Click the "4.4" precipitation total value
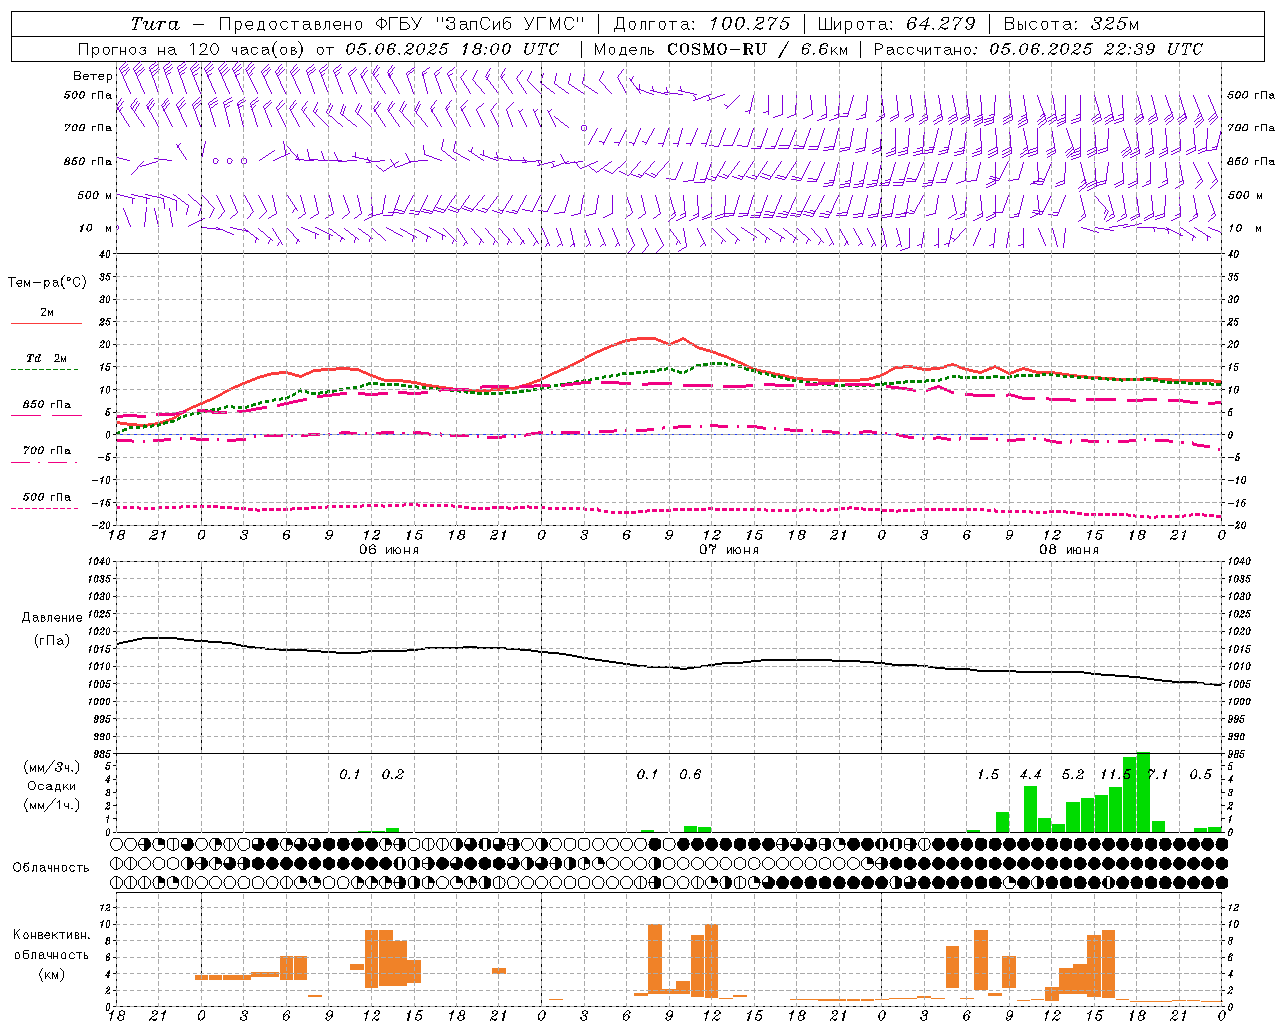The width and height of the screenshot is (1280, 1024). point(1030,775)
